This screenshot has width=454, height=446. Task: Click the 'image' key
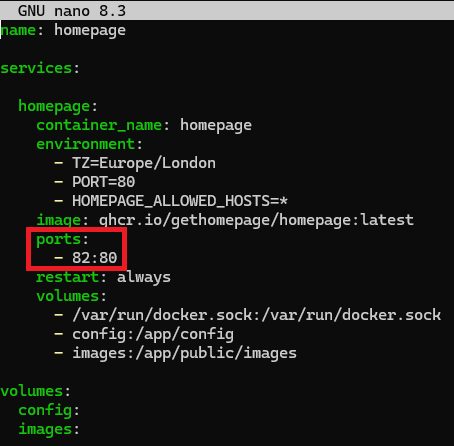[x=59, y=220]
